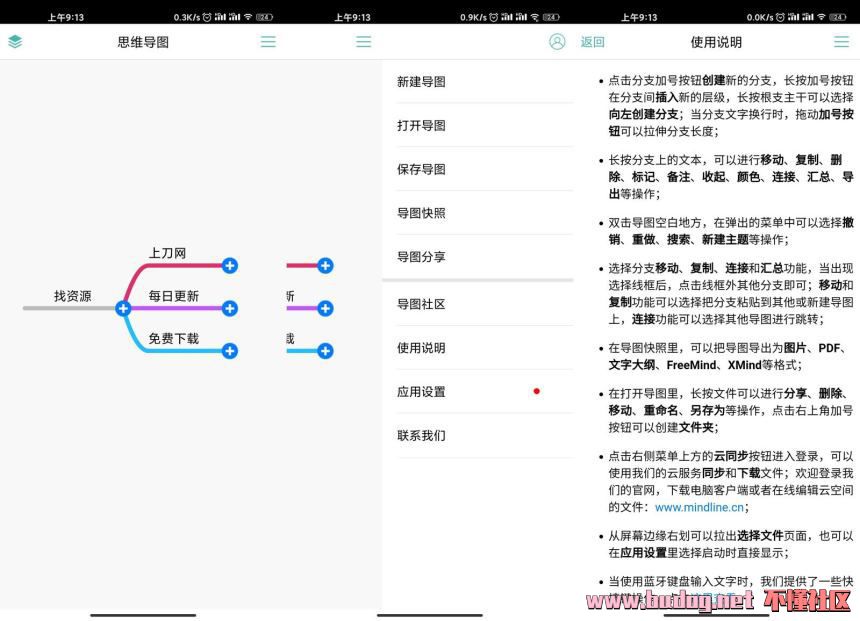Select 新建导图 menu item
The image size is (860, 621).
[x=421, y=82]
